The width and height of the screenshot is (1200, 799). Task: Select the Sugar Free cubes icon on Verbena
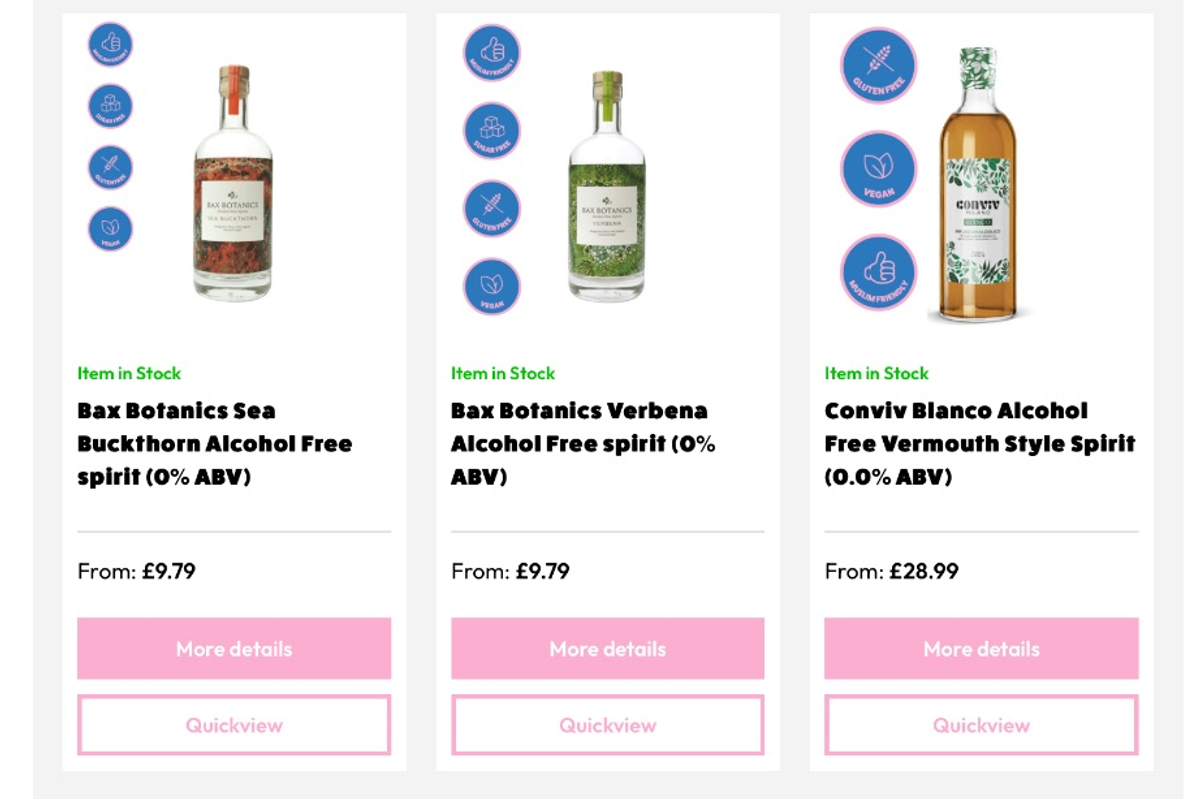489,130
